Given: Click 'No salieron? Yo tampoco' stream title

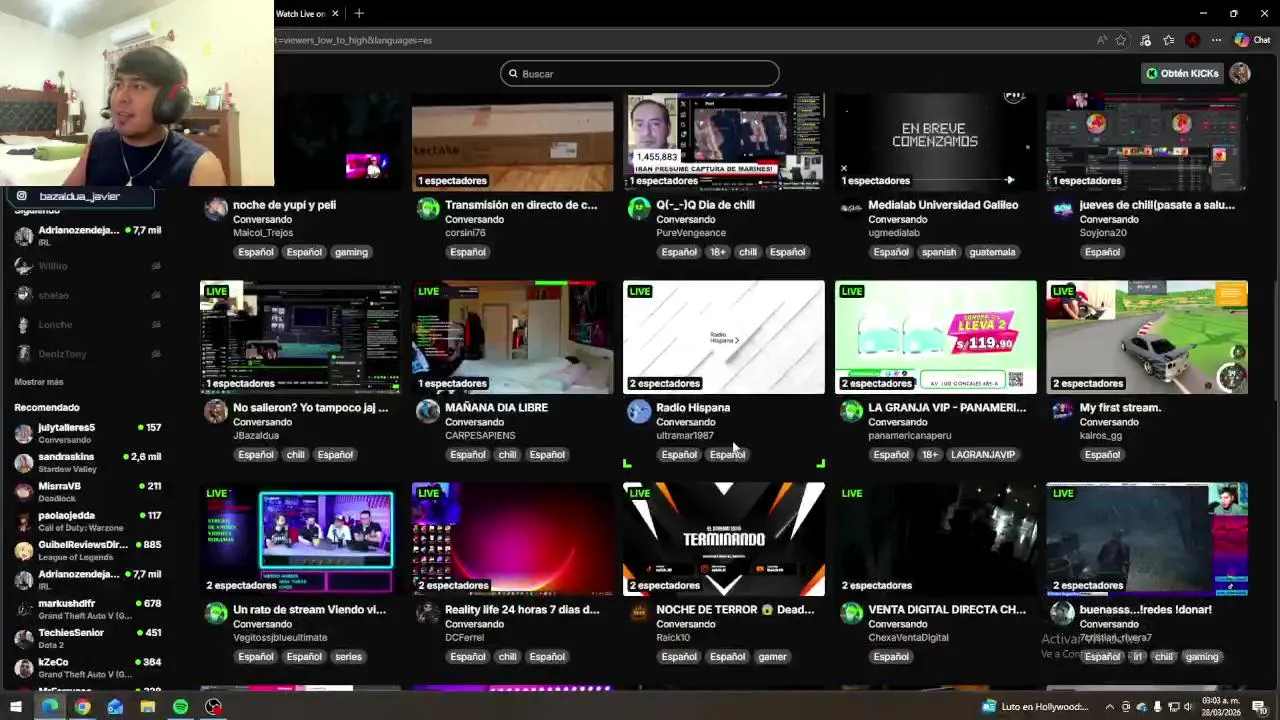Looking at the screenshot, I should pos(311,408).
